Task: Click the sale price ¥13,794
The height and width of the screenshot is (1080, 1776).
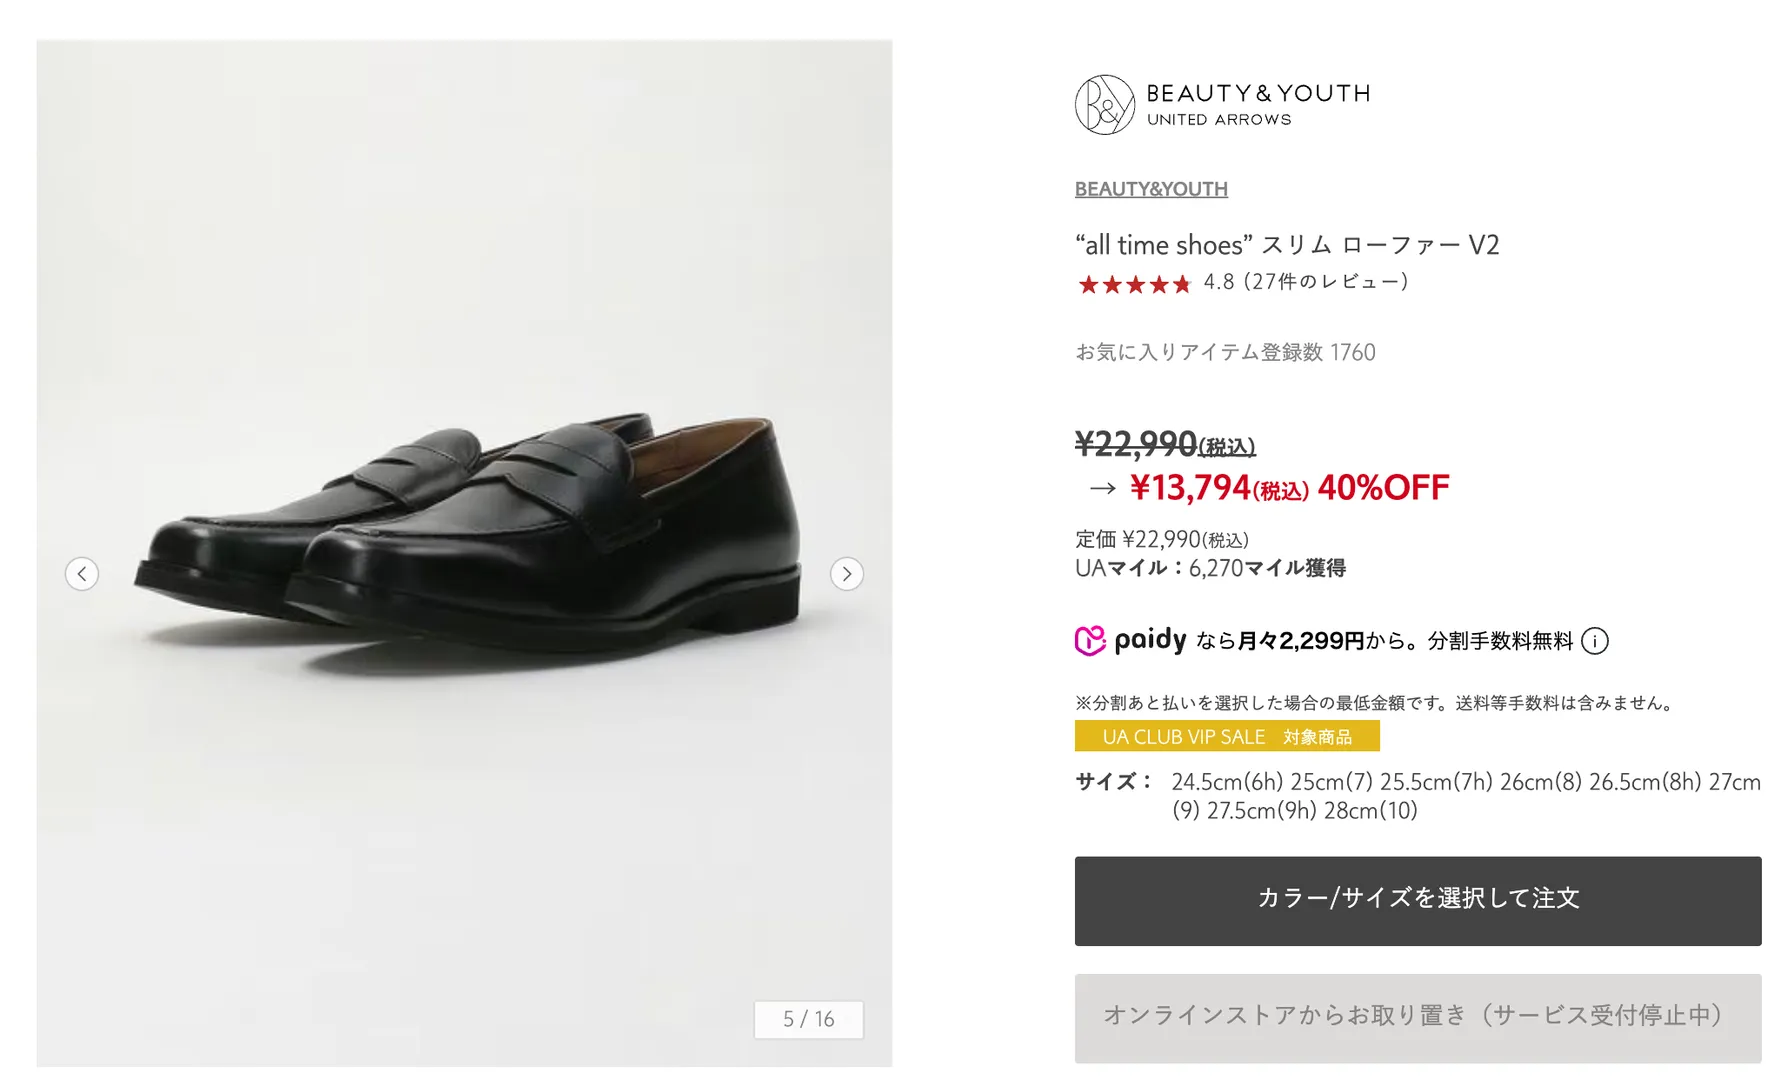Action: (x=1191, y=488)
